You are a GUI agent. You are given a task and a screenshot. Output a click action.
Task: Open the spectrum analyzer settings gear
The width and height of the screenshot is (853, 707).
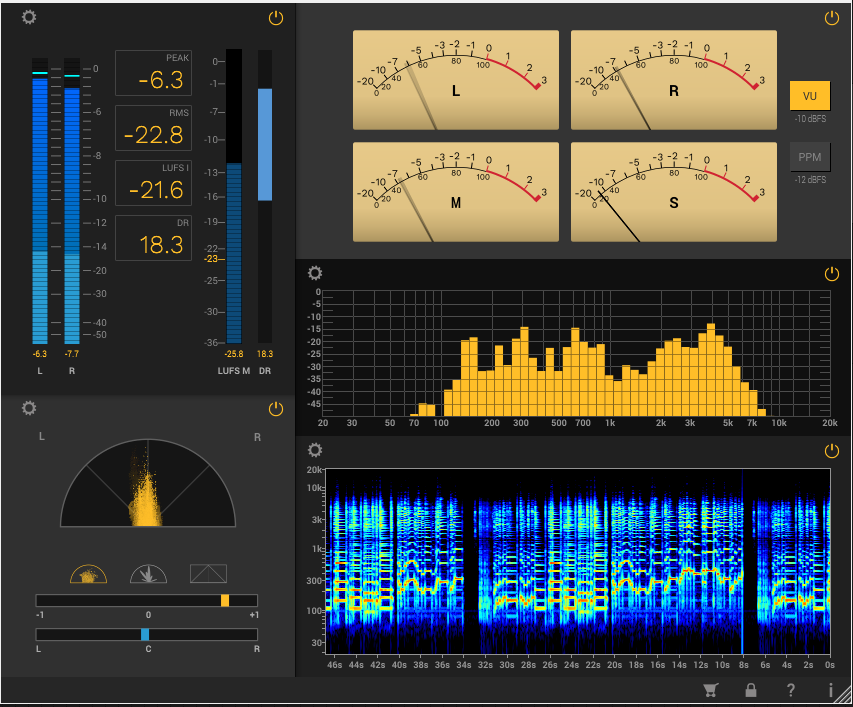315,273
